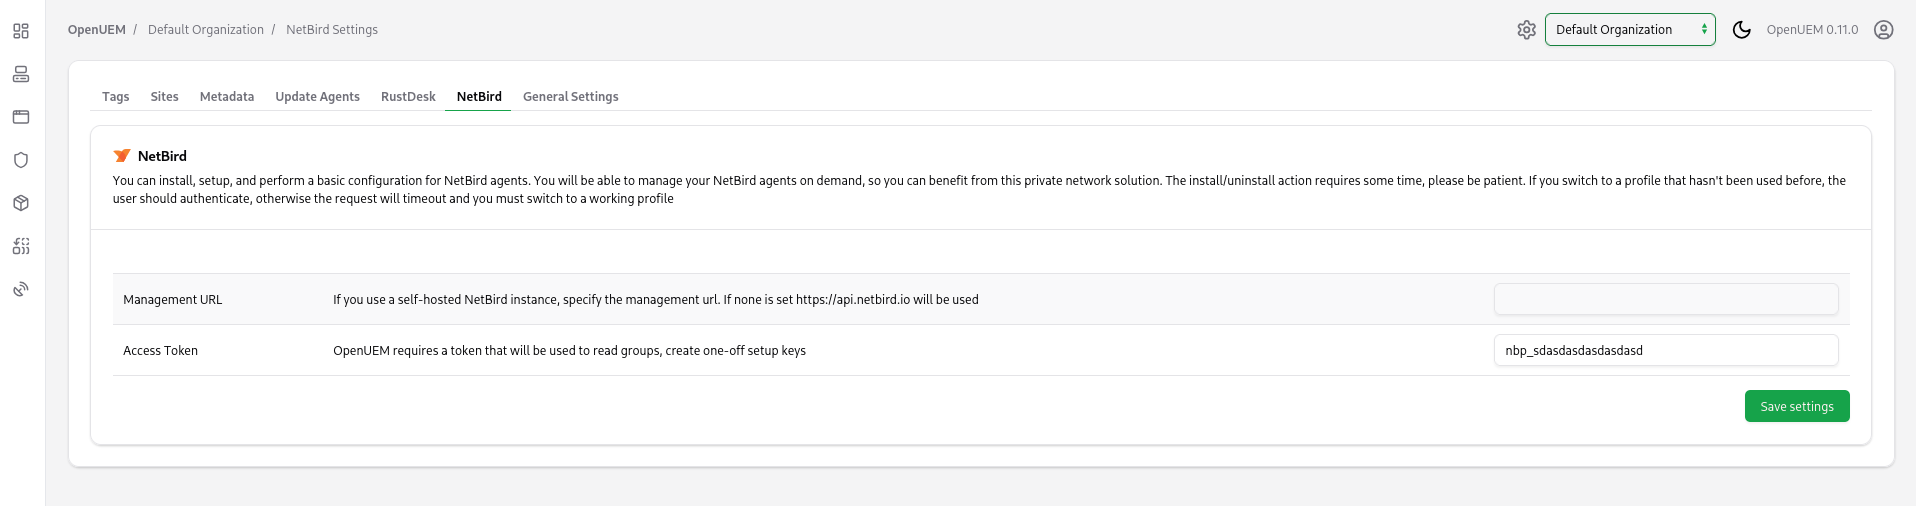Click the satellite dish sidebar icon
The width and height of the screenshot is (1916, 506).
pos(21,289)
